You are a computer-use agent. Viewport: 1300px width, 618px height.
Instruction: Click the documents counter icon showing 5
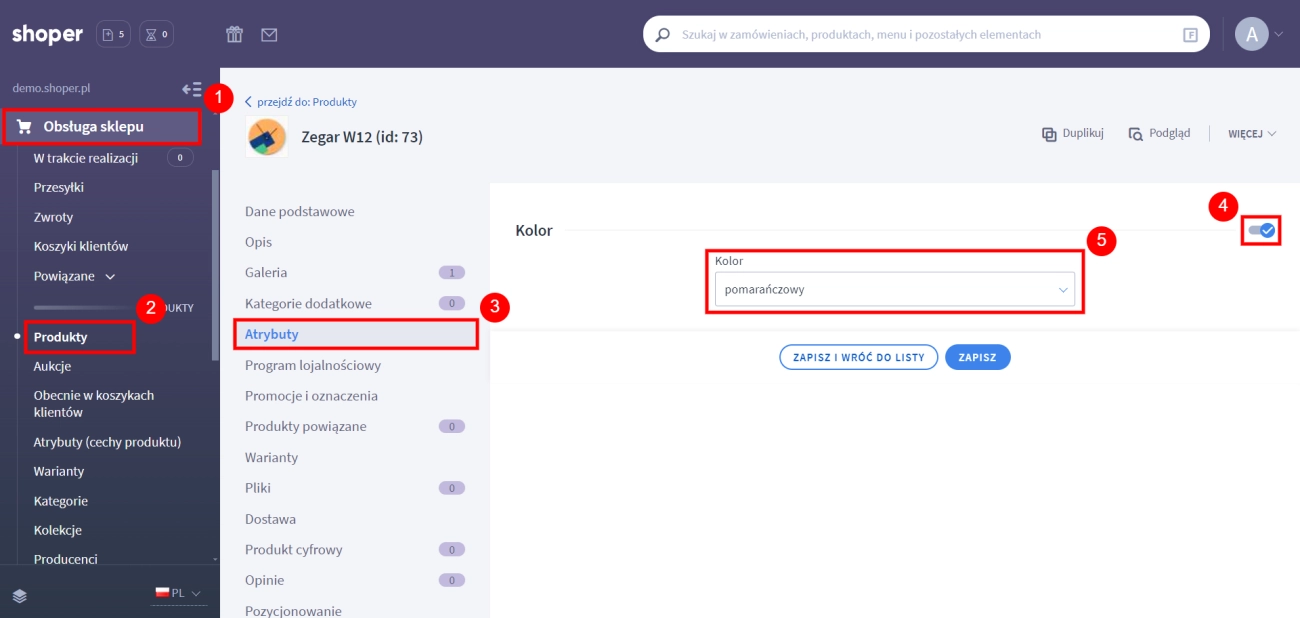point(113,35)
